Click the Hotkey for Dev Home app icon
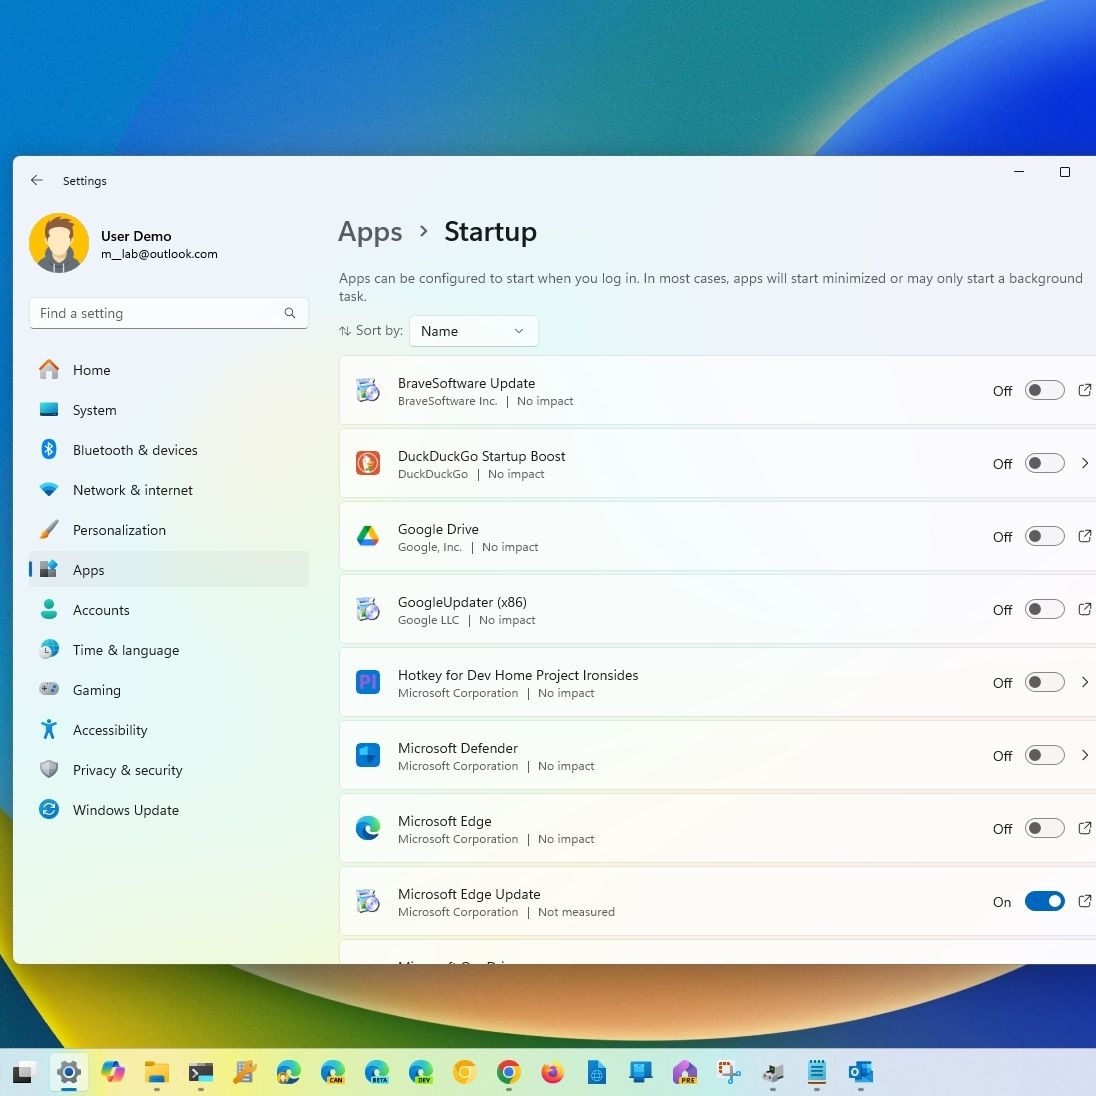Screen dimensions: 1096x1096 click(x=368, y=682)
